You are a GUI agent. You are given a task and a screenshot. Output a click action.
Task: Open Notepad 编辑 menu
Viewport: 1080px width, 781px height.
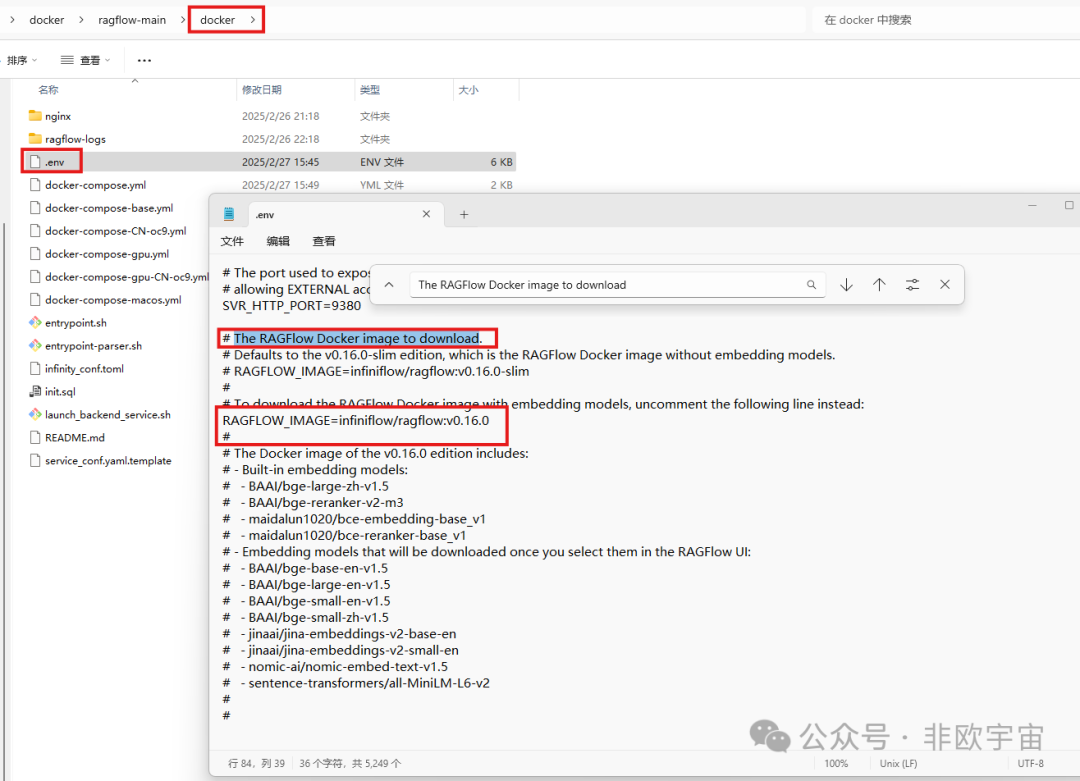pos(278,241)
